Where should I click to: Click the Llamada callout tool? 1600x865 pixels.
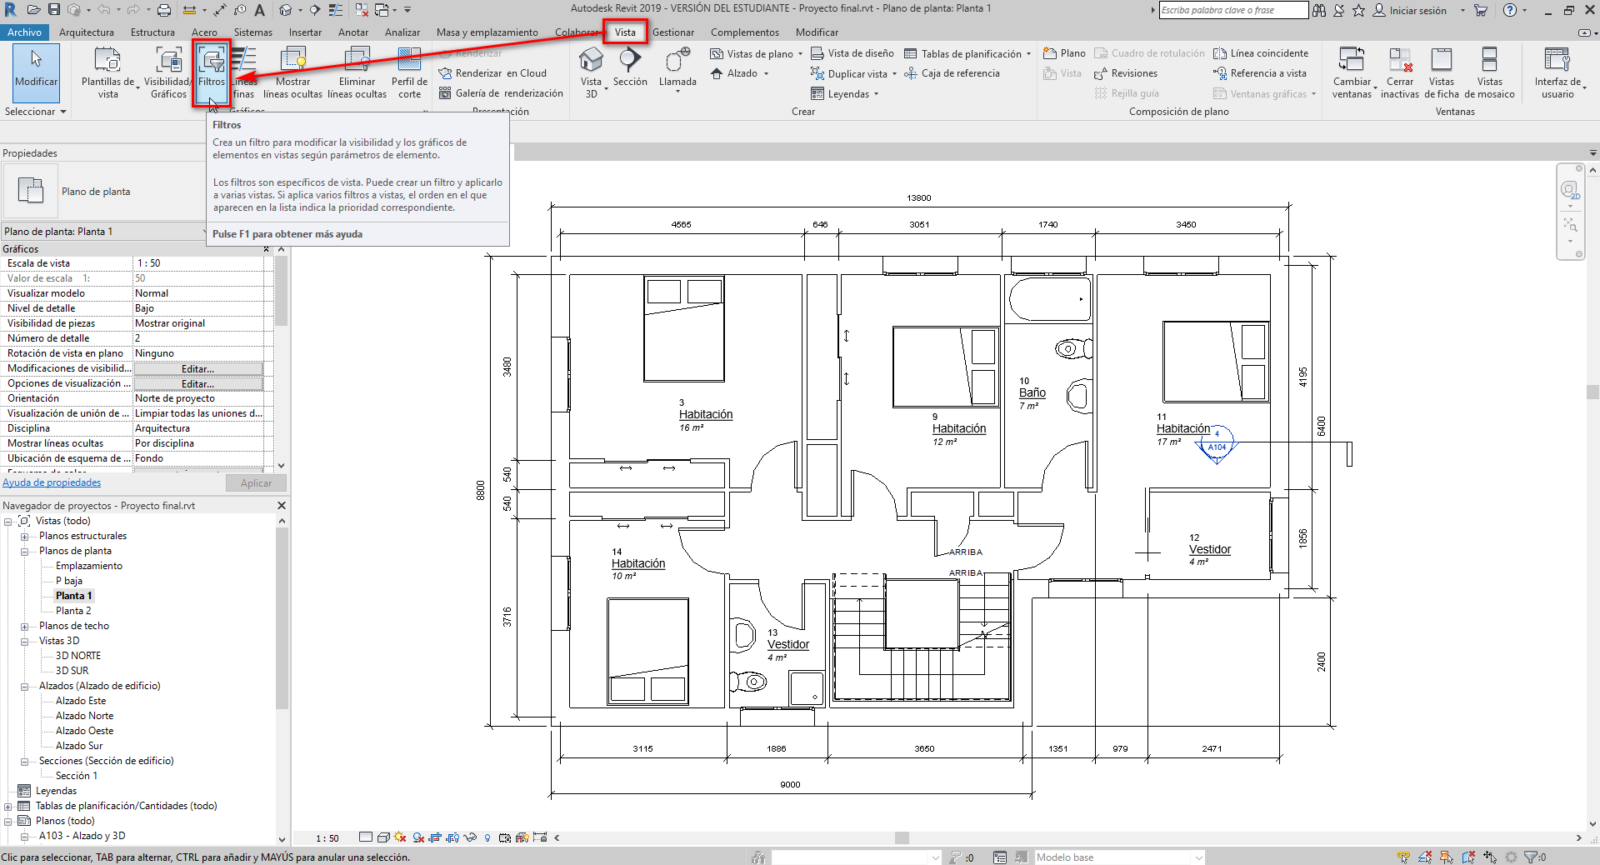677,68
